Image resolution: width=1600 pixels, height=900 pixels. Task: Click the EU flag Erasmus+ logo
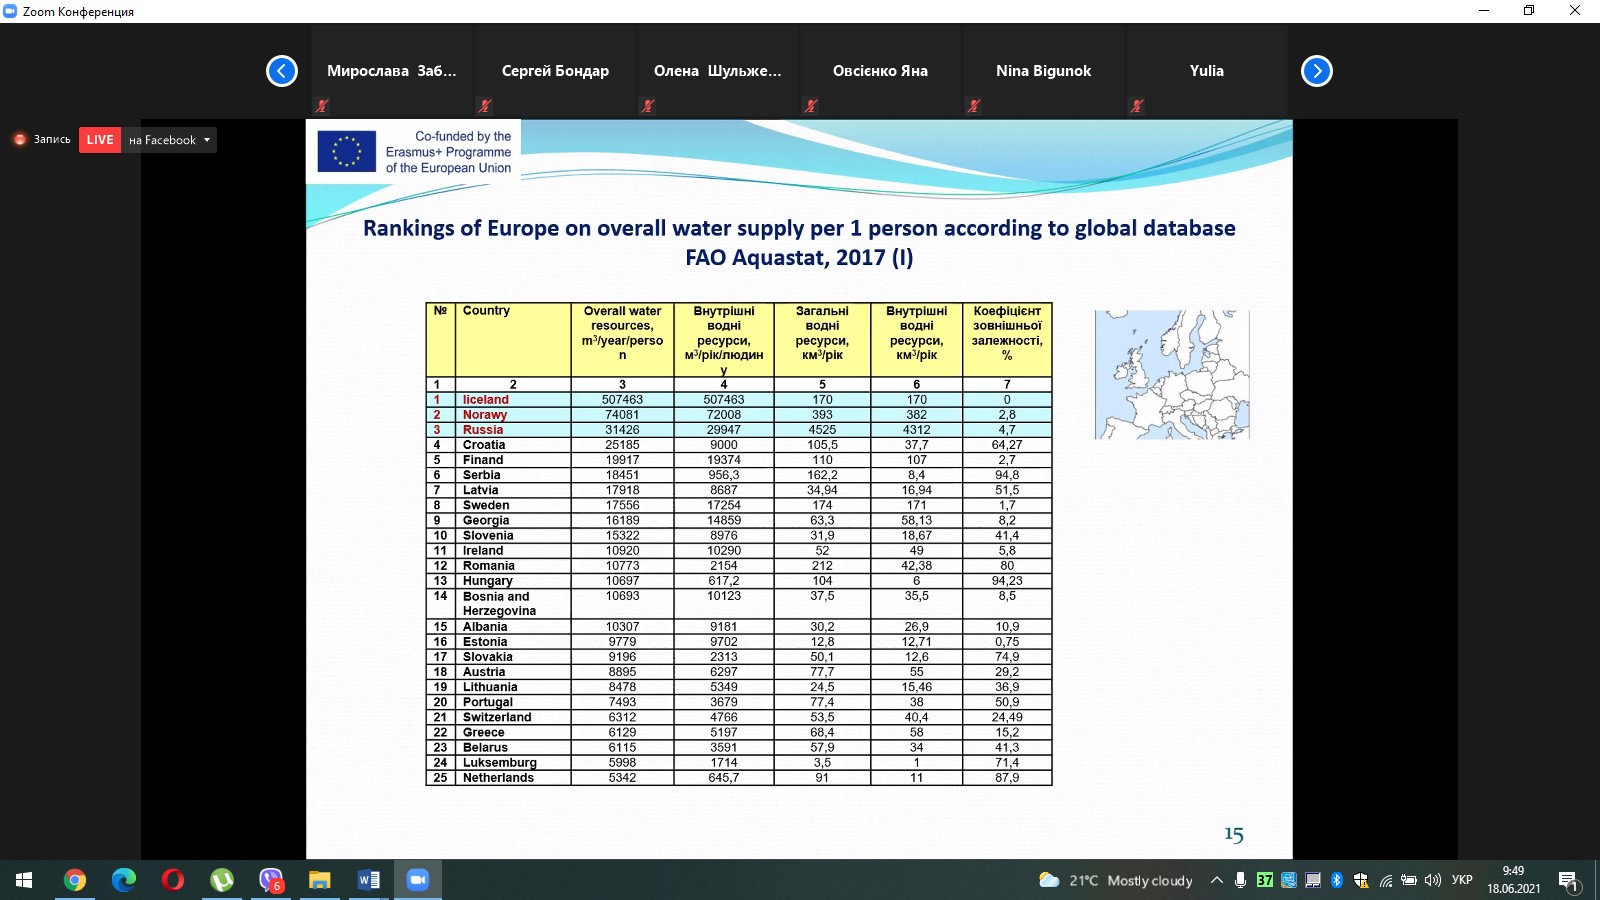[347, 152]
